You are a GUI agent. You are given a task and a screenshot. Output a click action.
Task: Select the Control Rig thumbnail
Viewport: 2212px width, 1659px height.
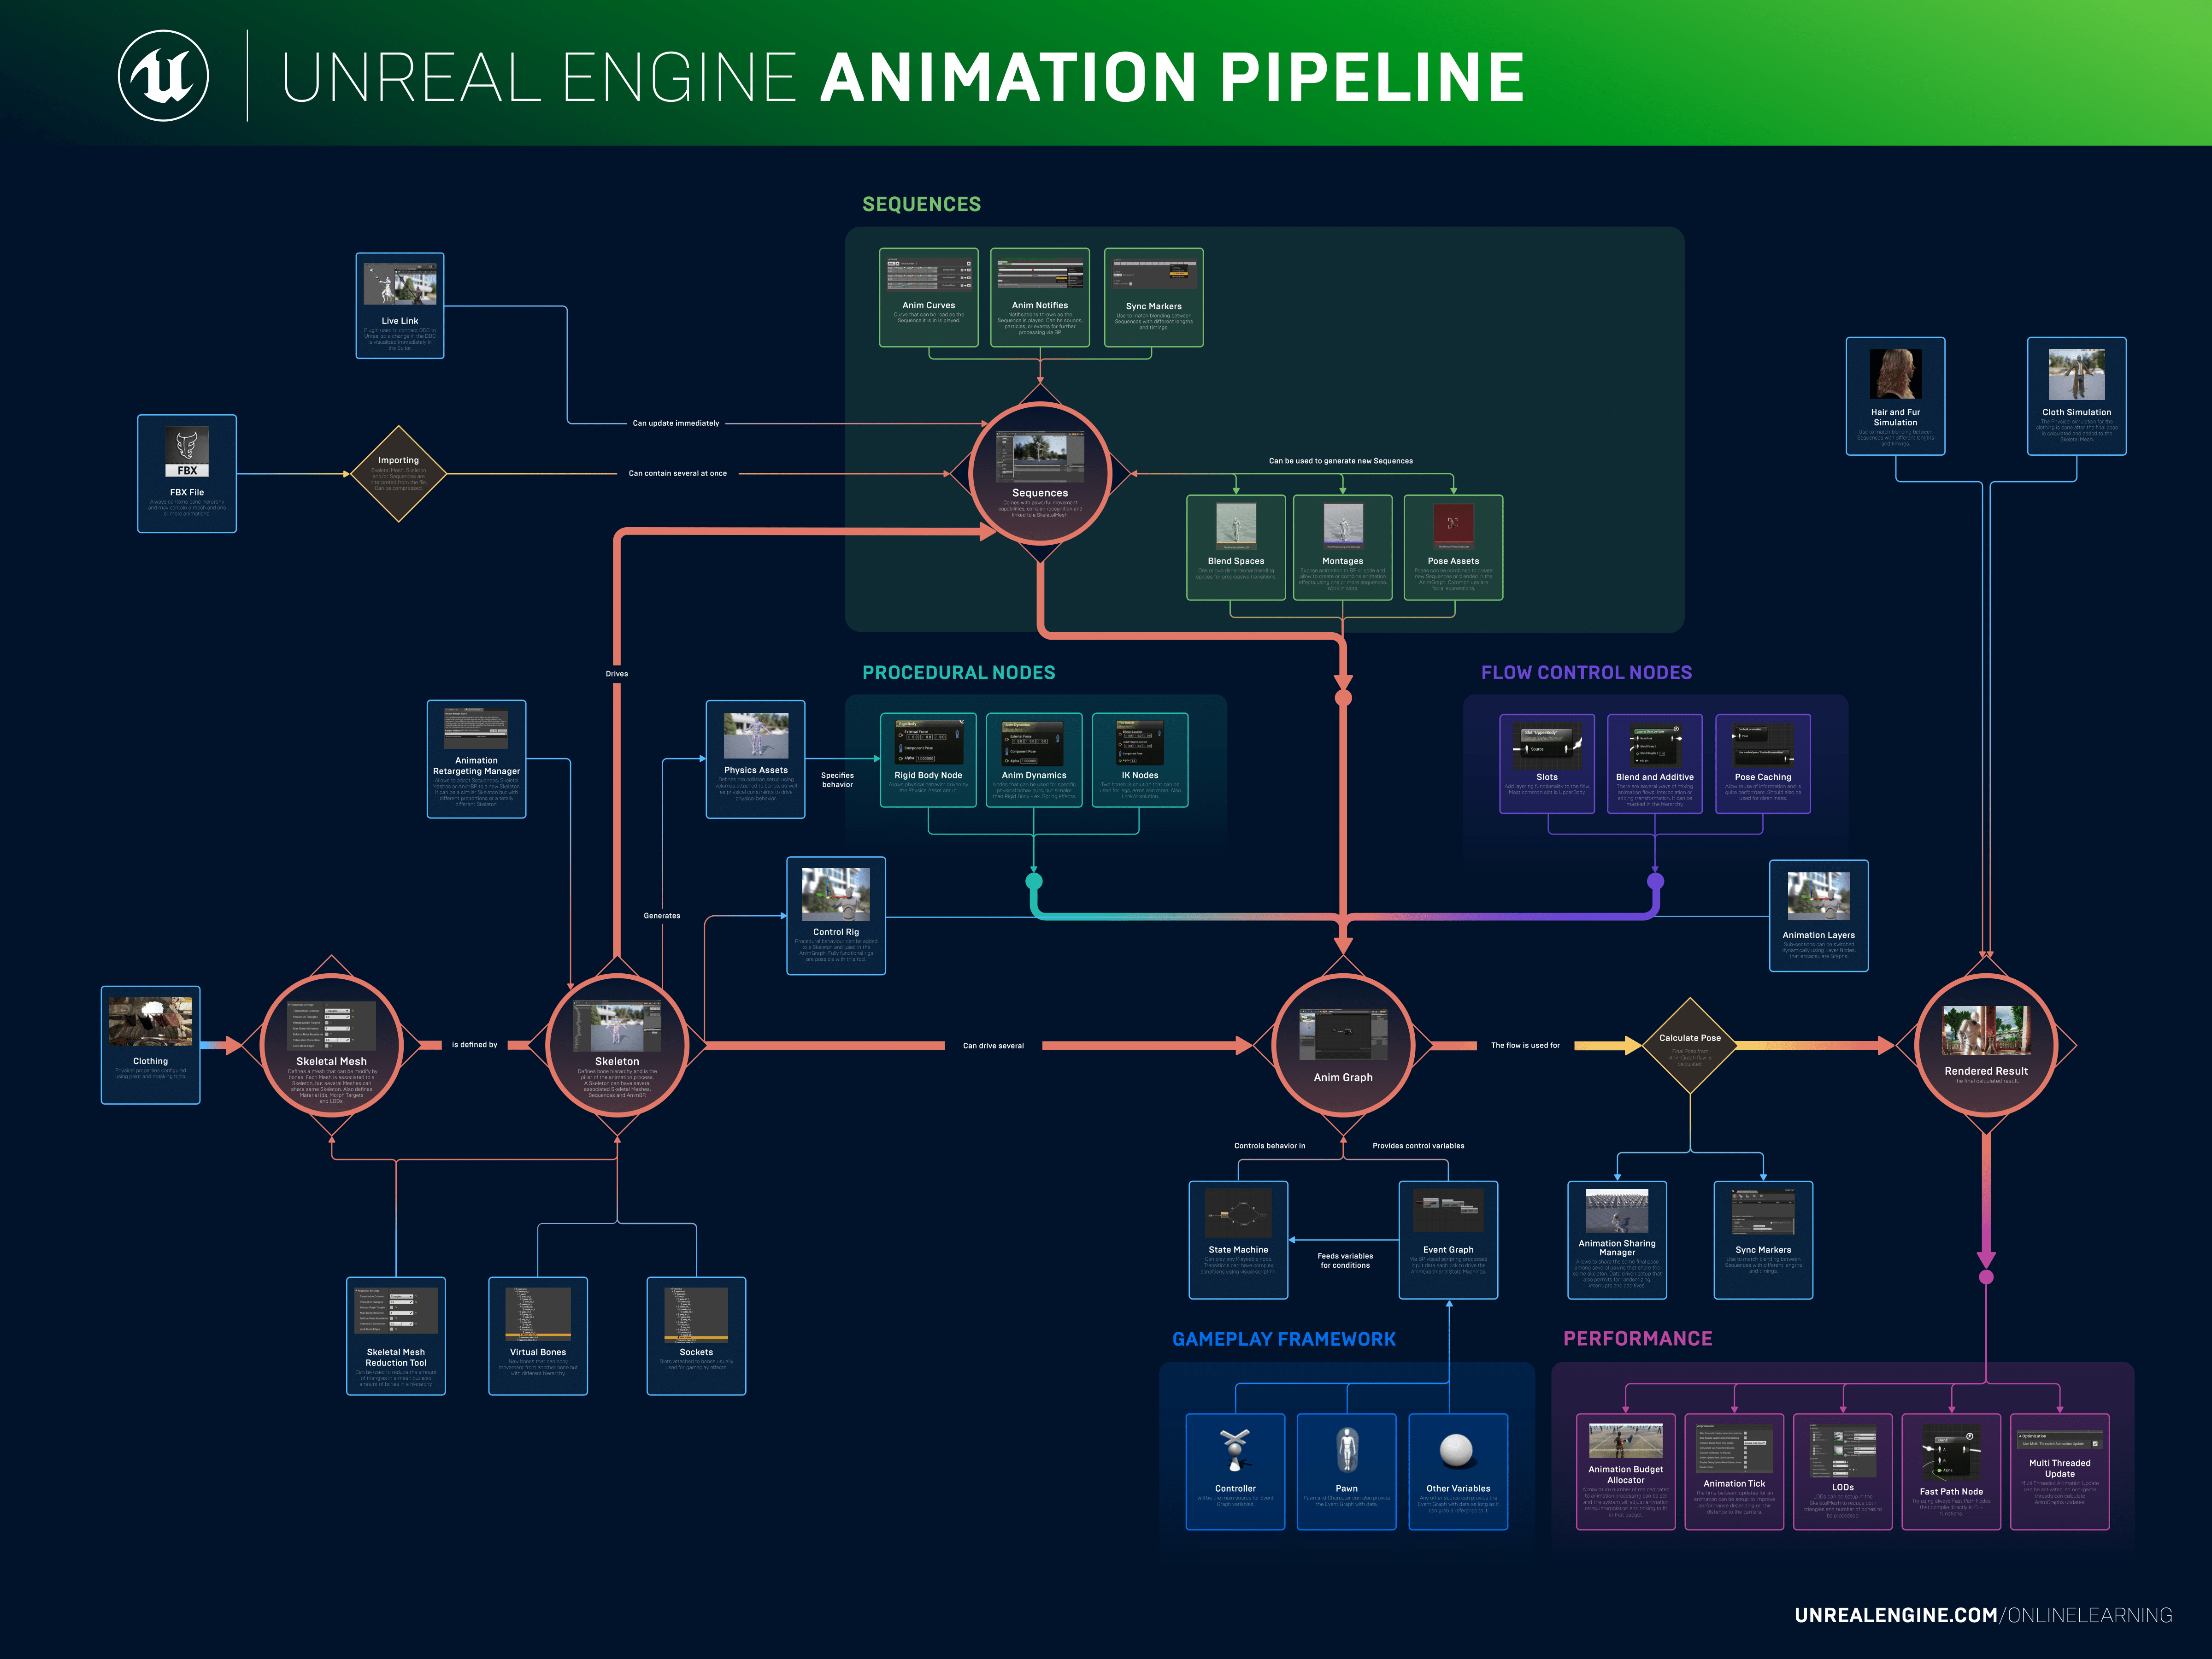836,895
